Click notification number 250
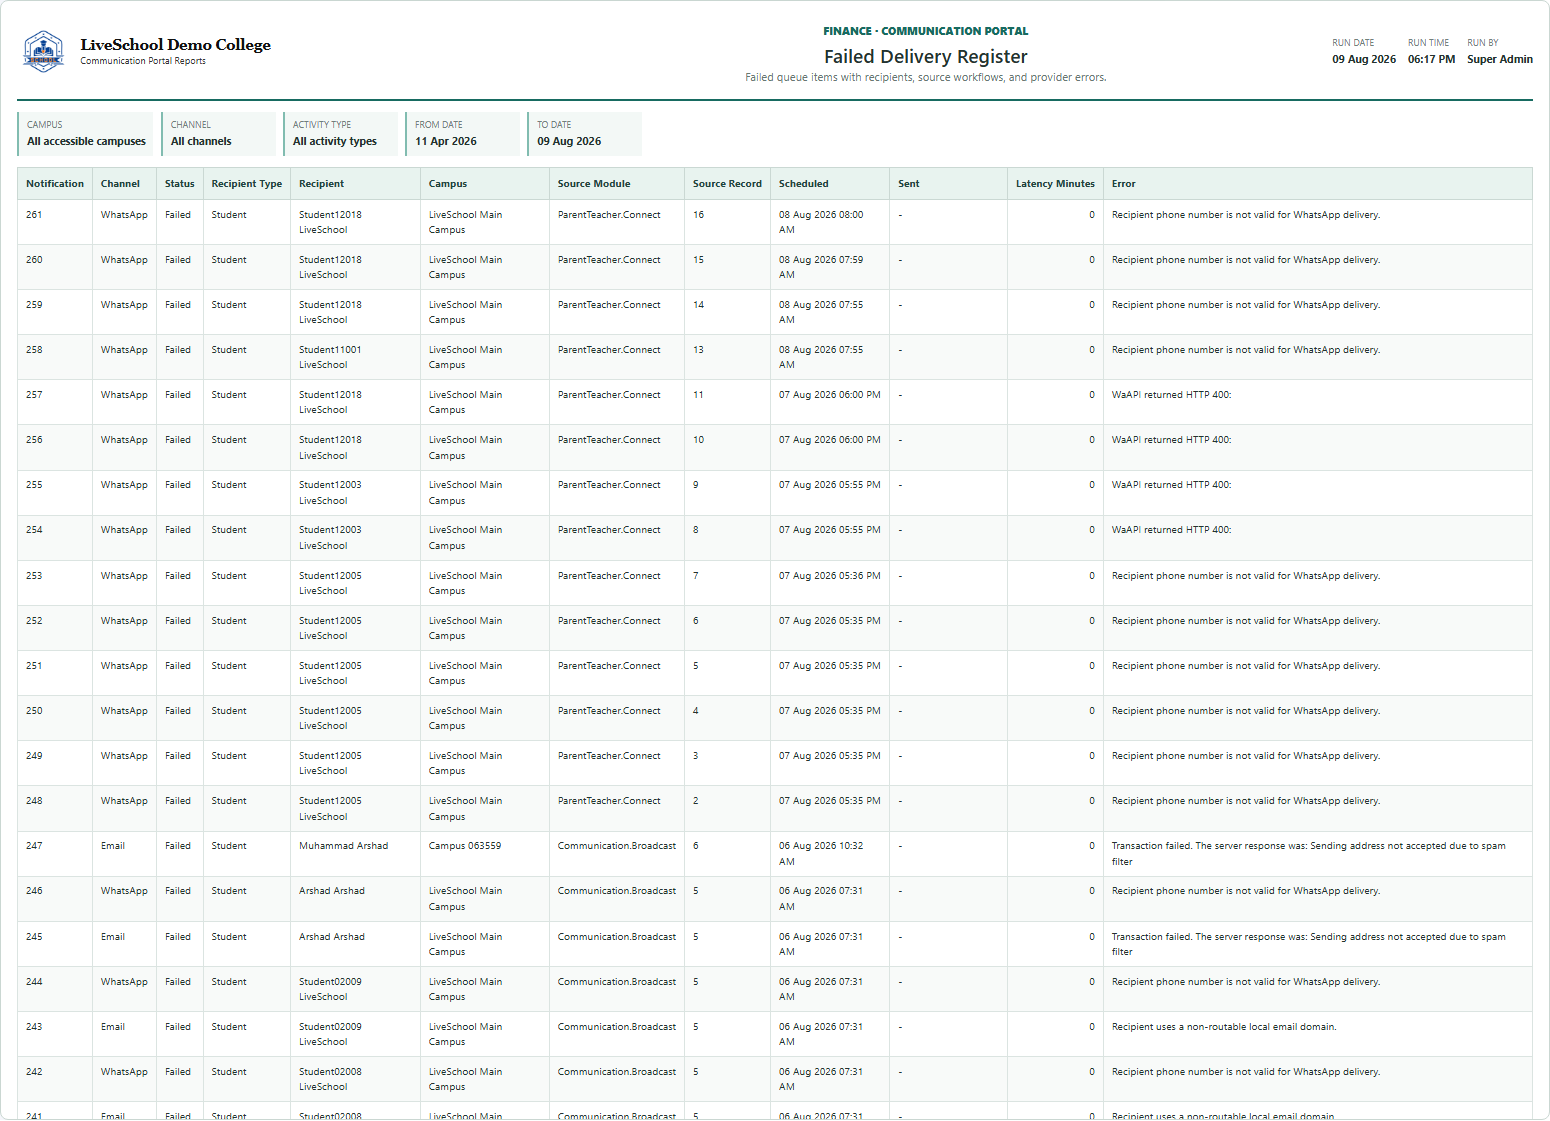Screen dimensions: 1550x1121 click(x=34, y=711)
